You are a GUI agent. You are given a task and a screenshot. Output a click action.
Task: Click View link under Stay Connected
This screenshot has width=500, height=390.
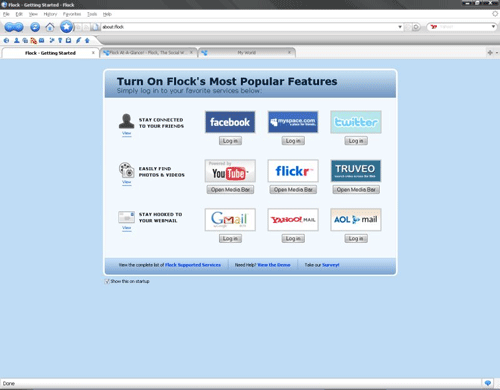tap(126, 133)
